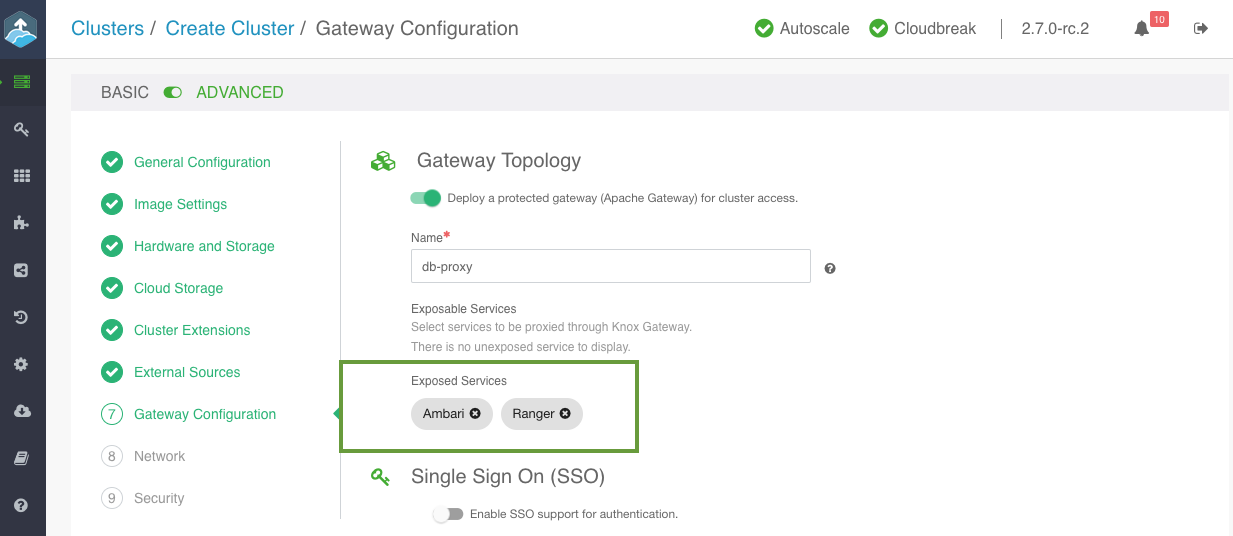Enable SSO support for authentication
Screen dimensions: 1233x536
pyautogui.click(x=449, y=514)
